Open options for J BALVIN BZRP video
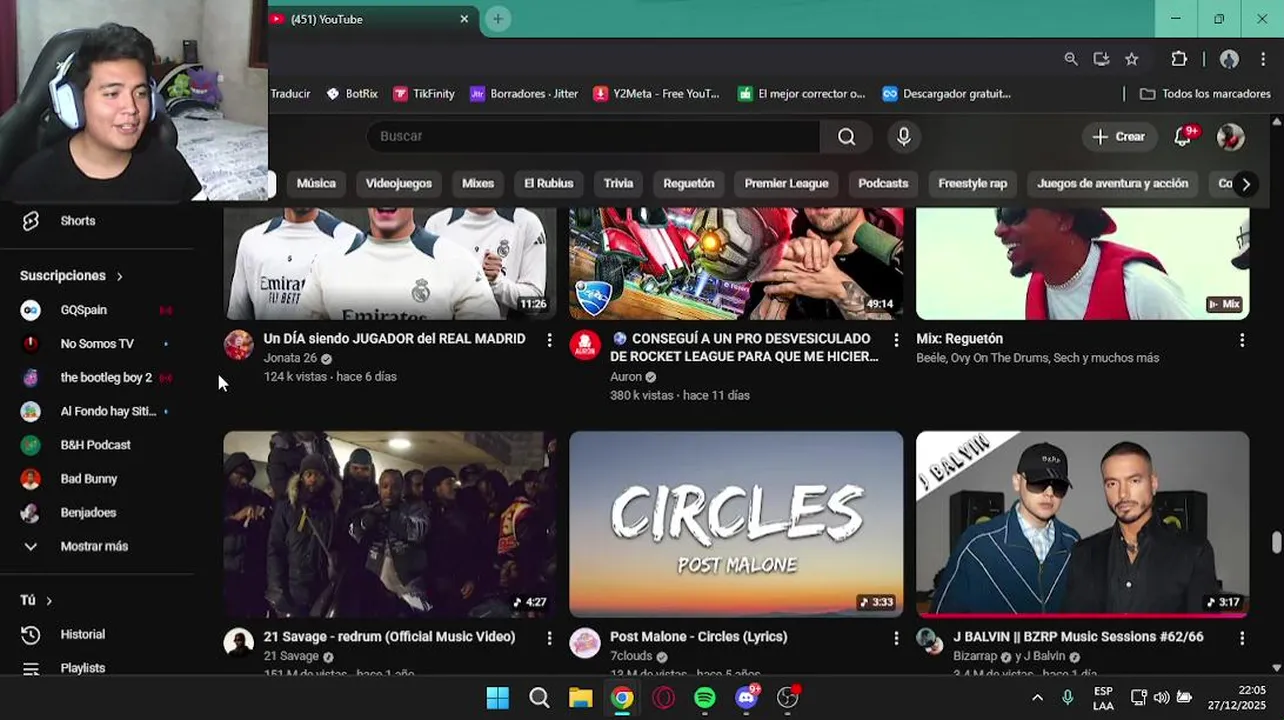The height and width of the screenshot is (720, 1284). click(1242, 638)
